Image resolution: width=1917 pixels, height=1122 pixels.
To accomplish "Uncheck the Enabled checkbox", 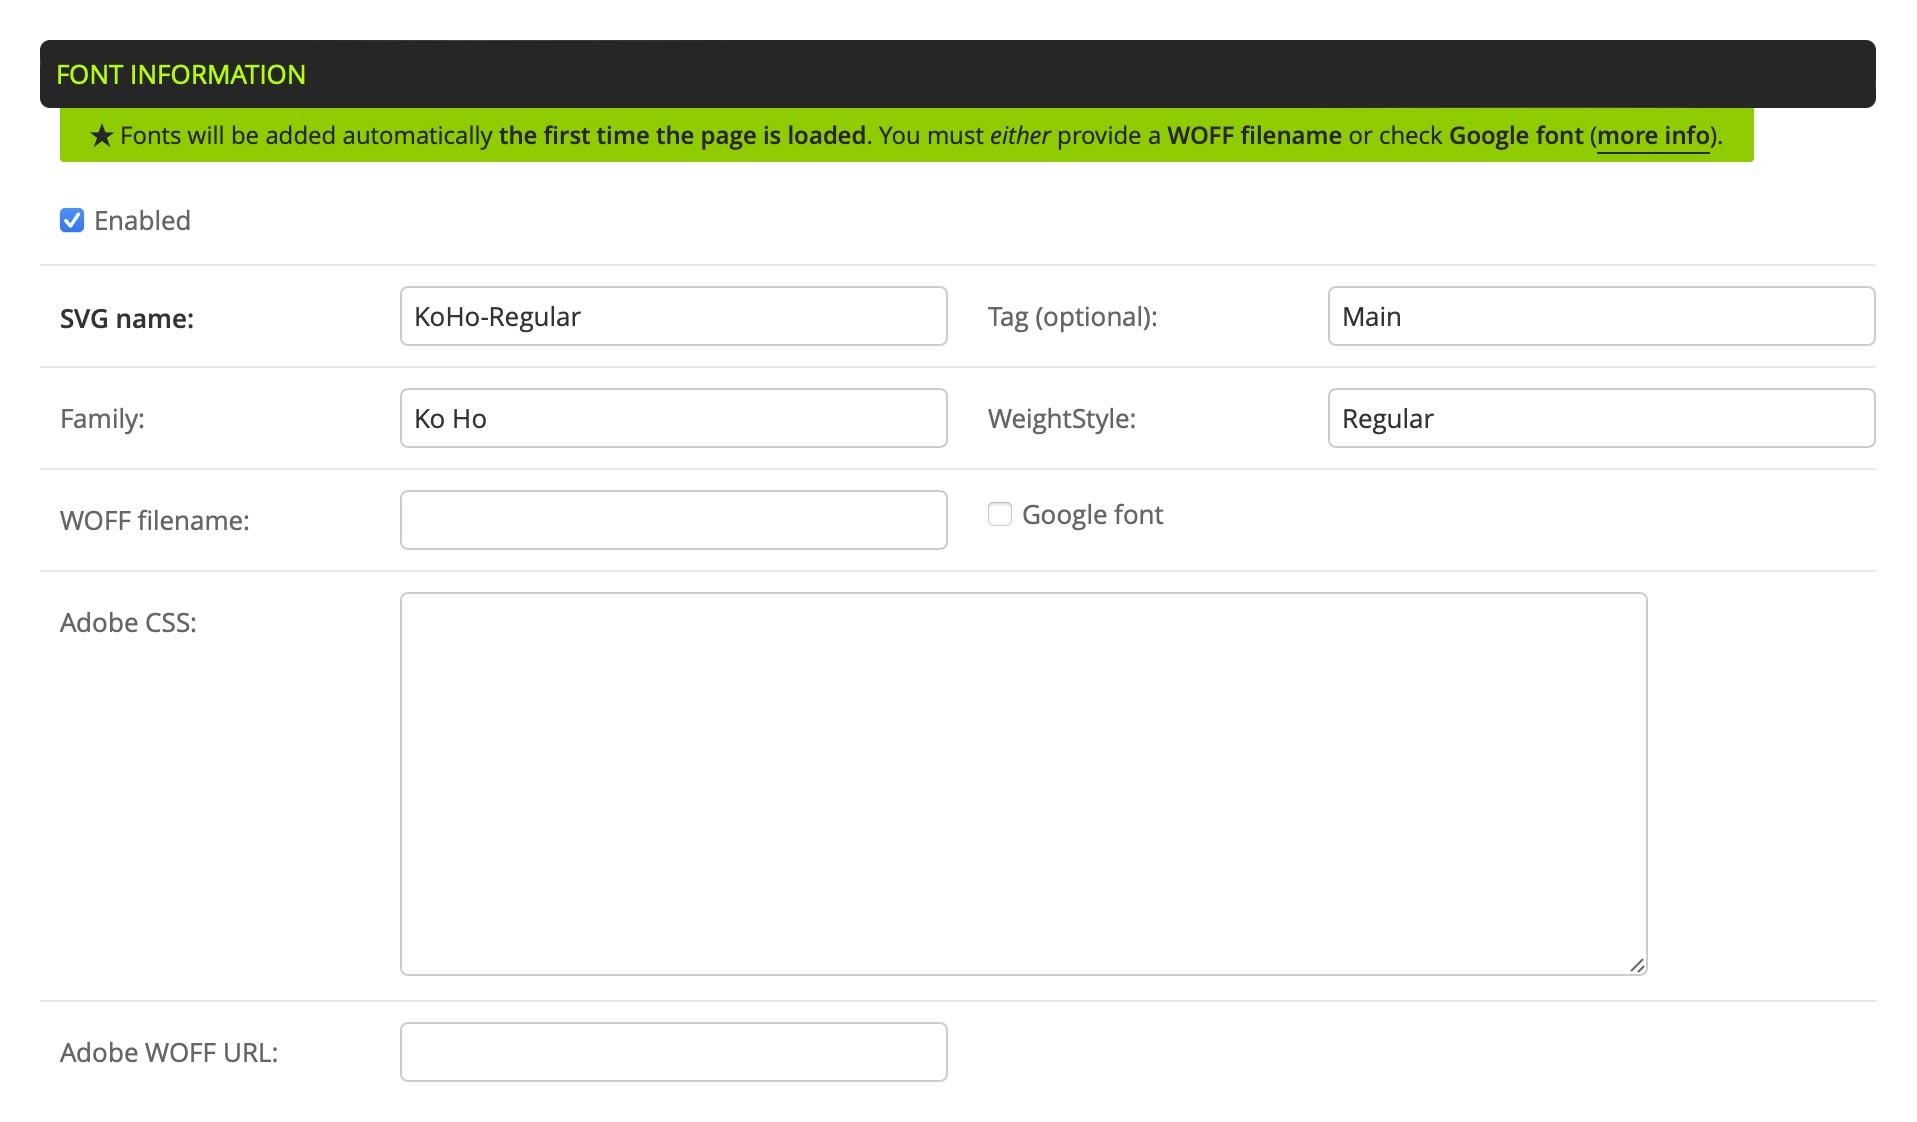I will pyautogui.click(x=72, y=220).
